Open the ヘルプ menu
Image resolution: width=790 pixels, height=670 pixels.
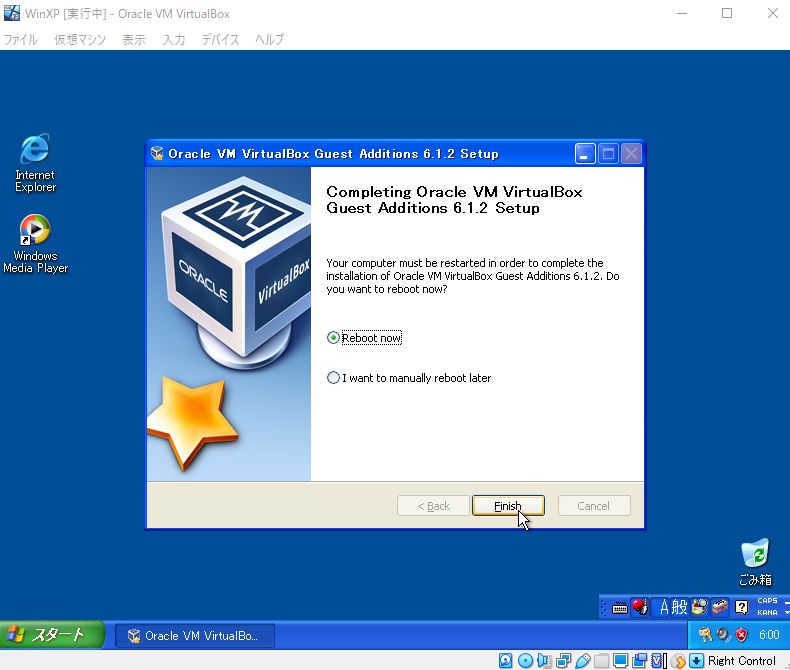click(270, 39)
